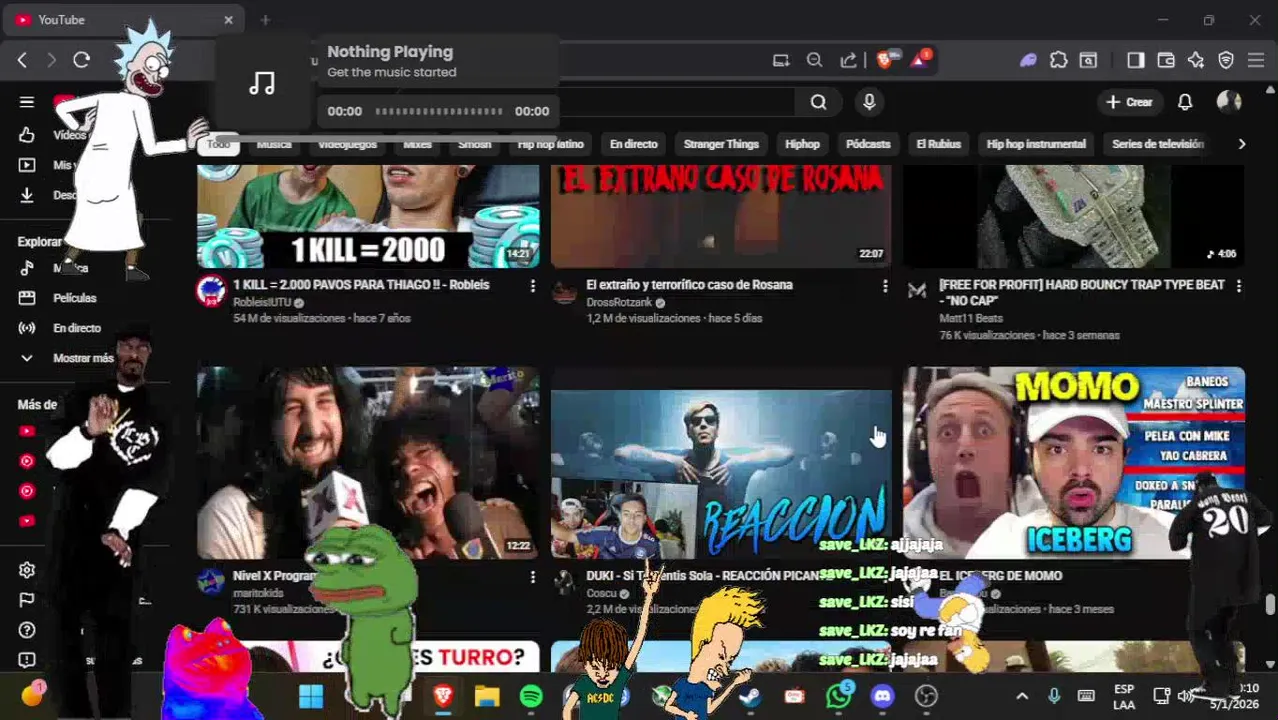Viewport: 1278px width, 720px height.
Task: Open the browser extensions puzzle icon
Action: [x=1058, y=61]
